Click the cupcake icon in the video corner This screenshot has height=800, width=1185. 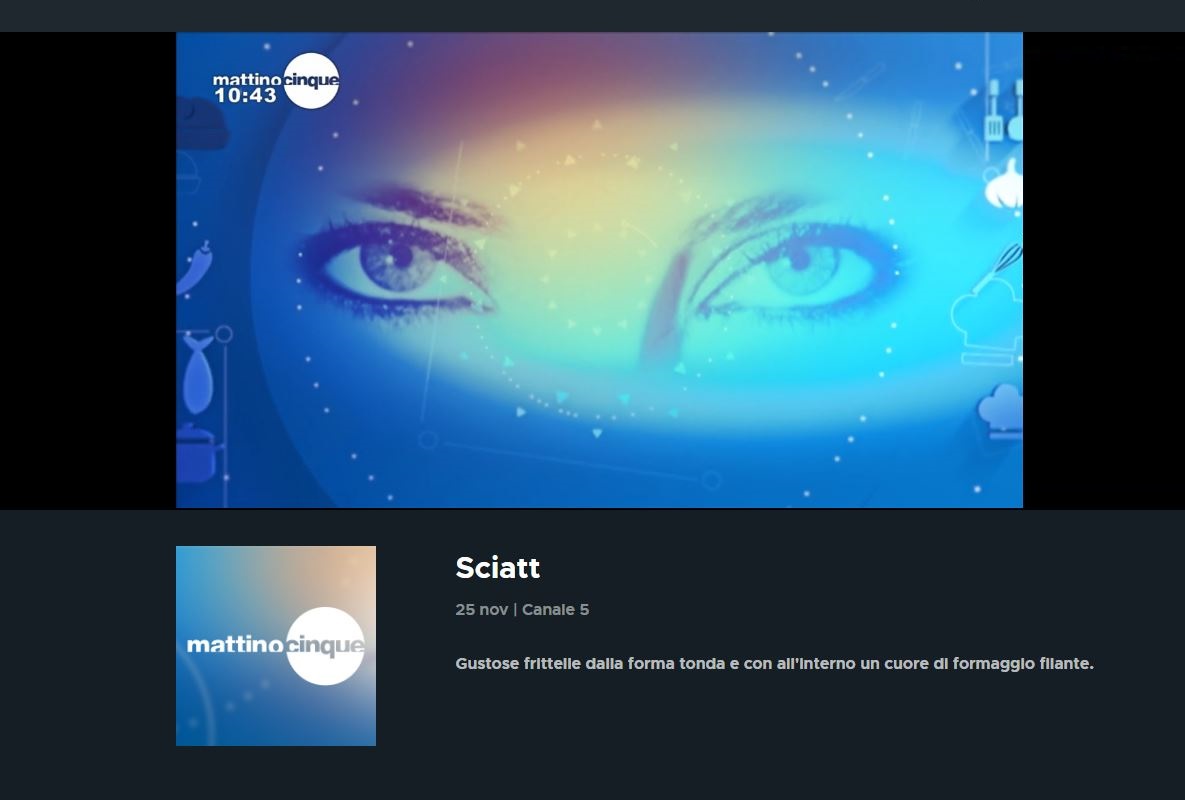pyautogui.click(x=1001, y=412)
